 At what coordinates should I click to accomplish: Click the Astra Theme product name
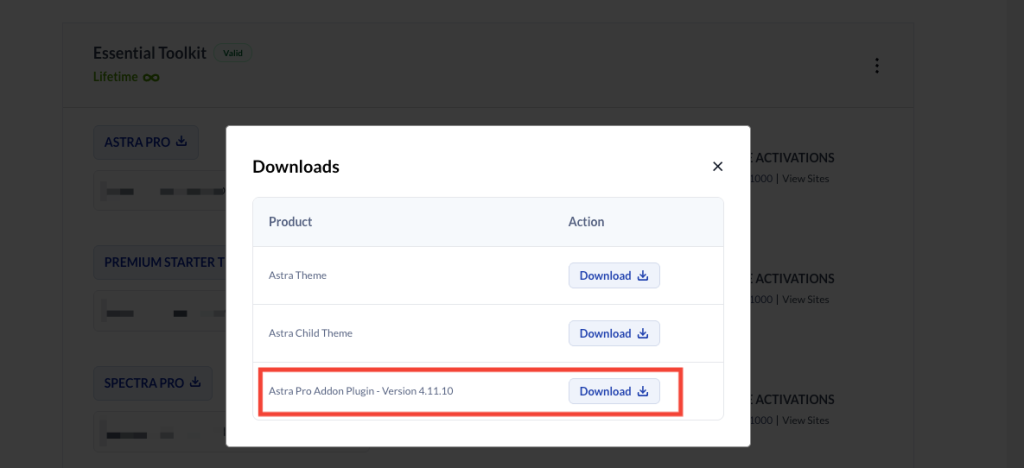(x=297, y=275)
